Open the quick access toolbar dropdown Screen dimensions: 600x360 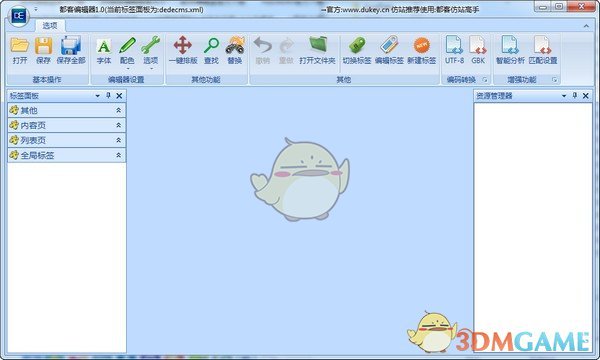[x=36, y=9]
